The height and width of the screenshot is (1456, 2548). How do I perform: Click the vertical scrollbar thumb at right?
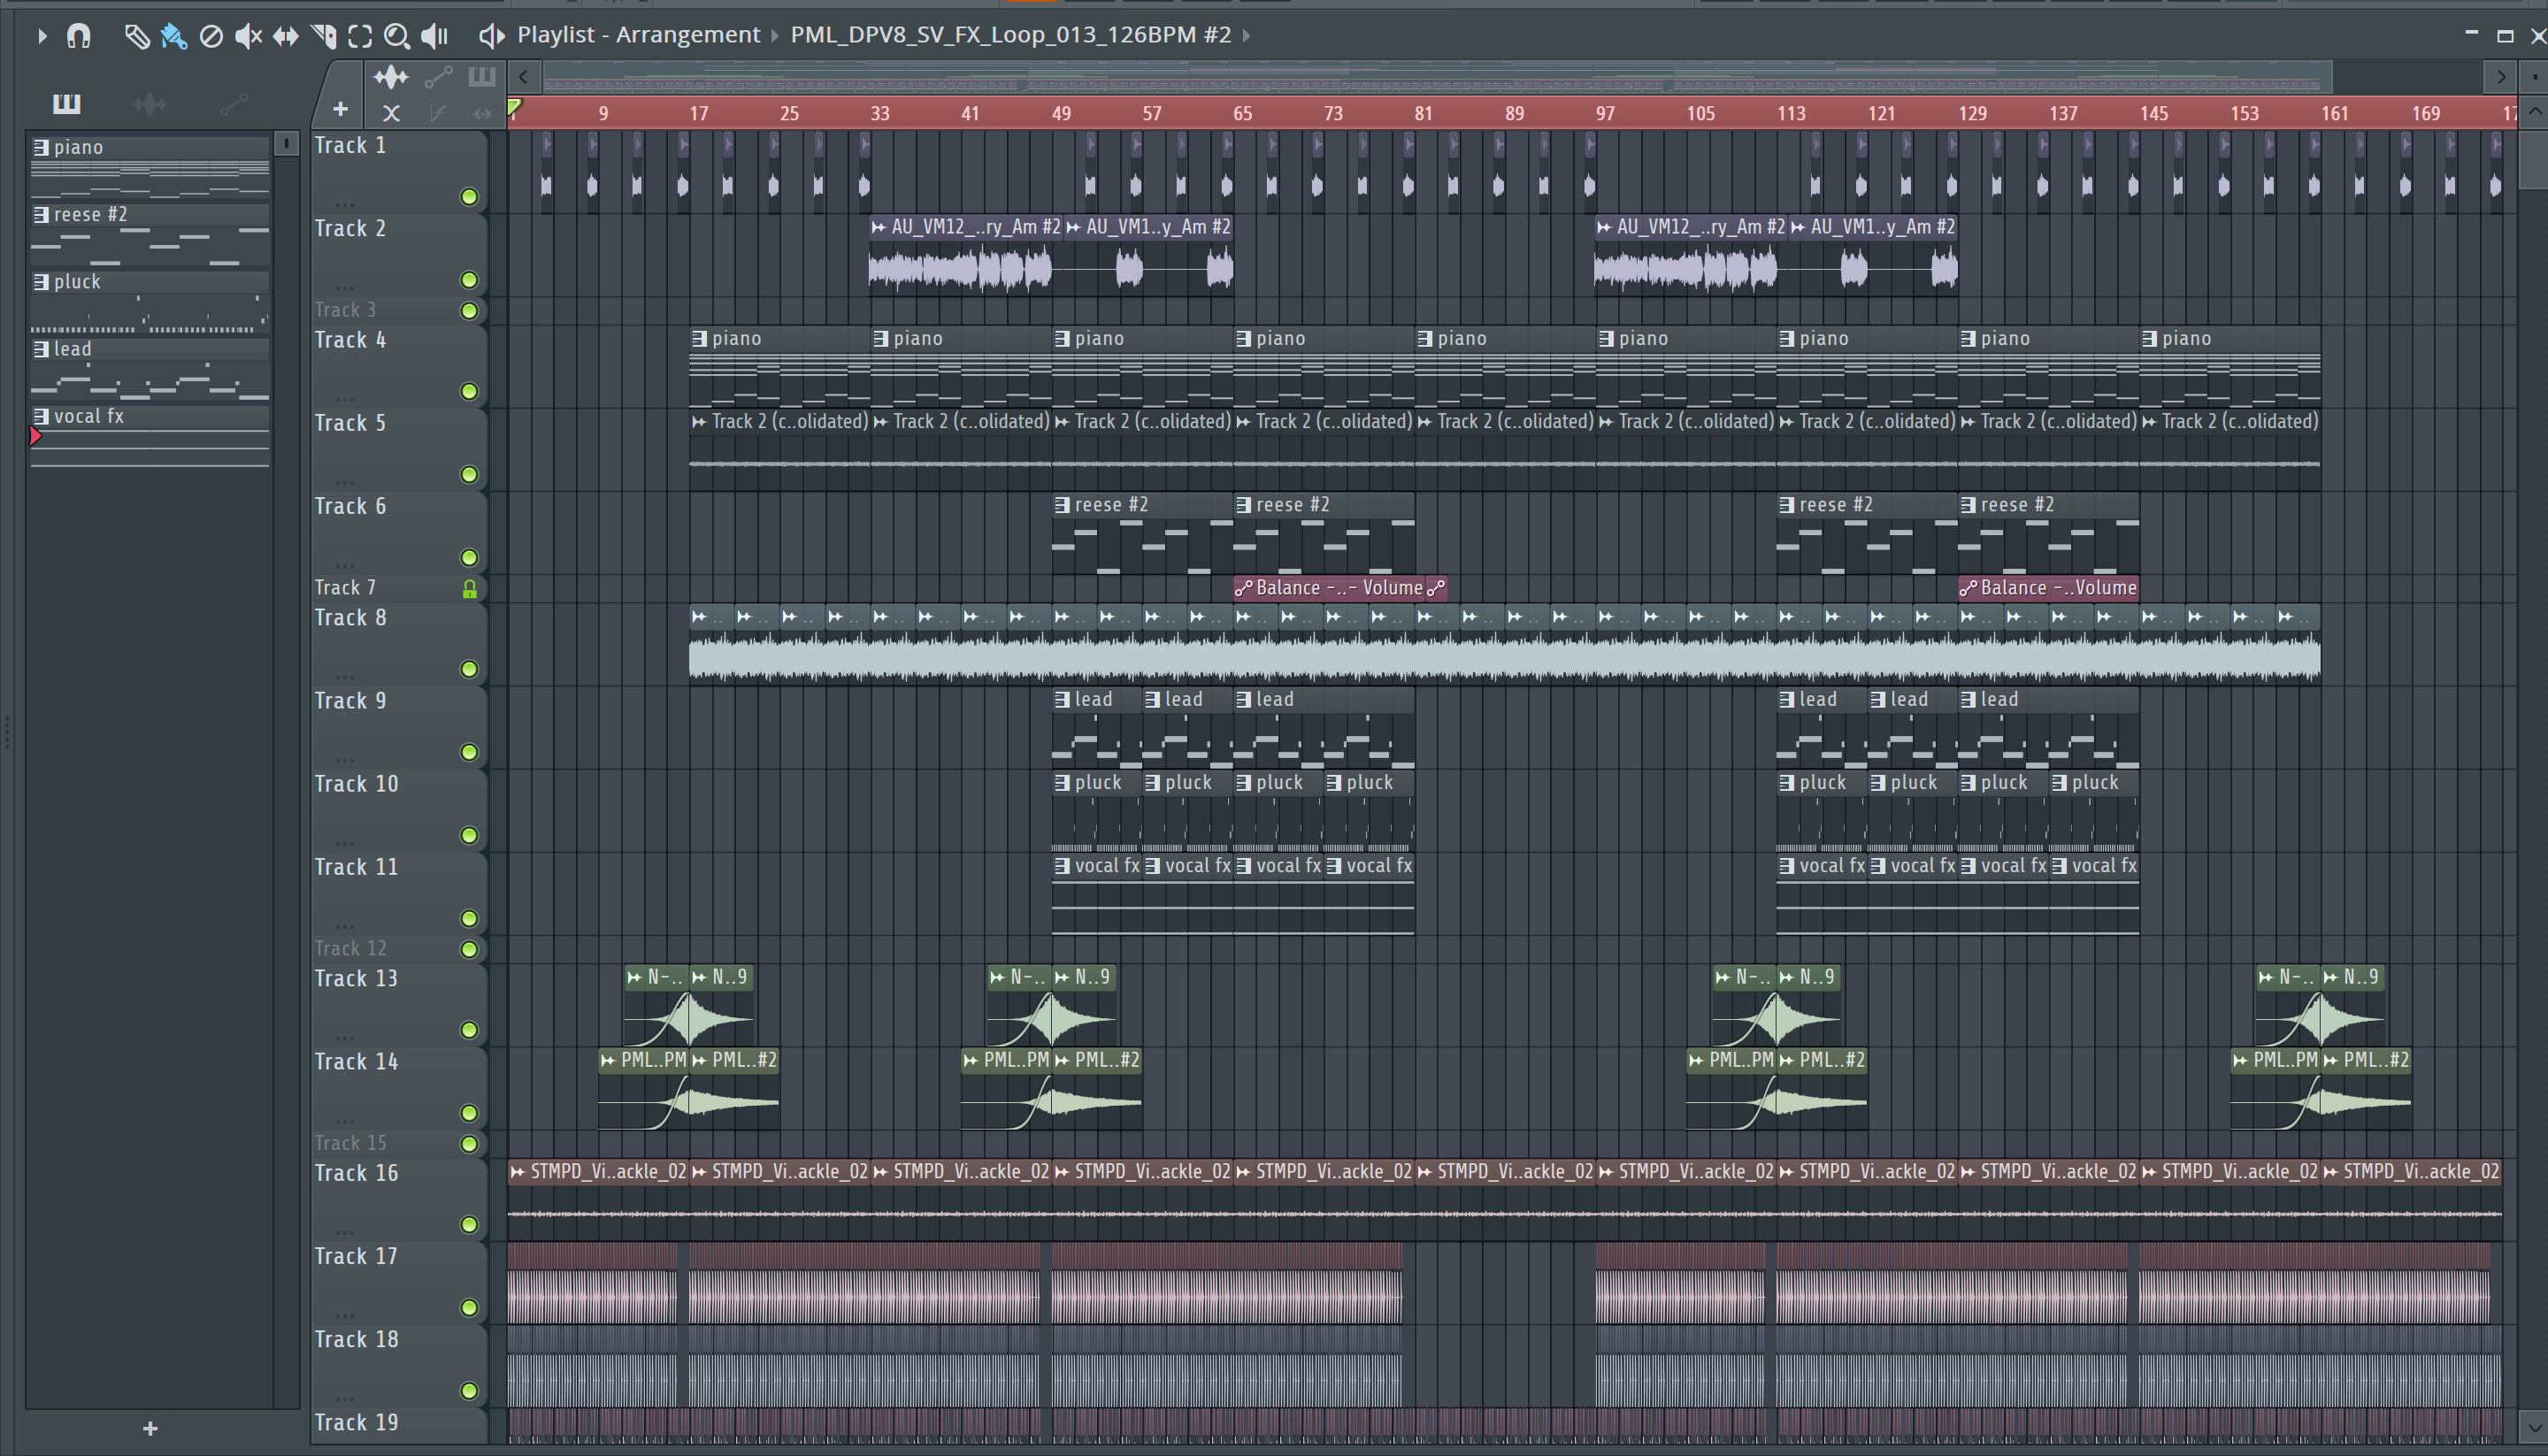2533,158
